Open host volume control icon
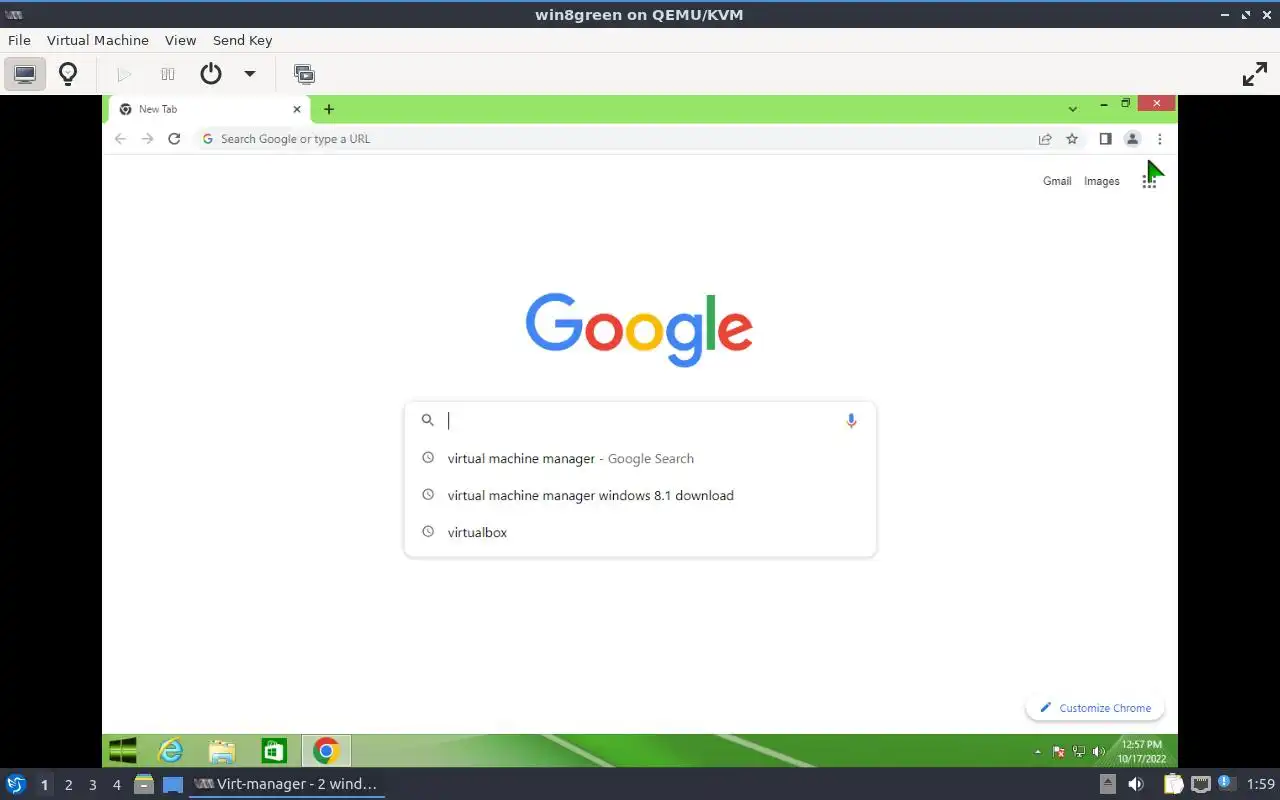 pos(1138,784)
